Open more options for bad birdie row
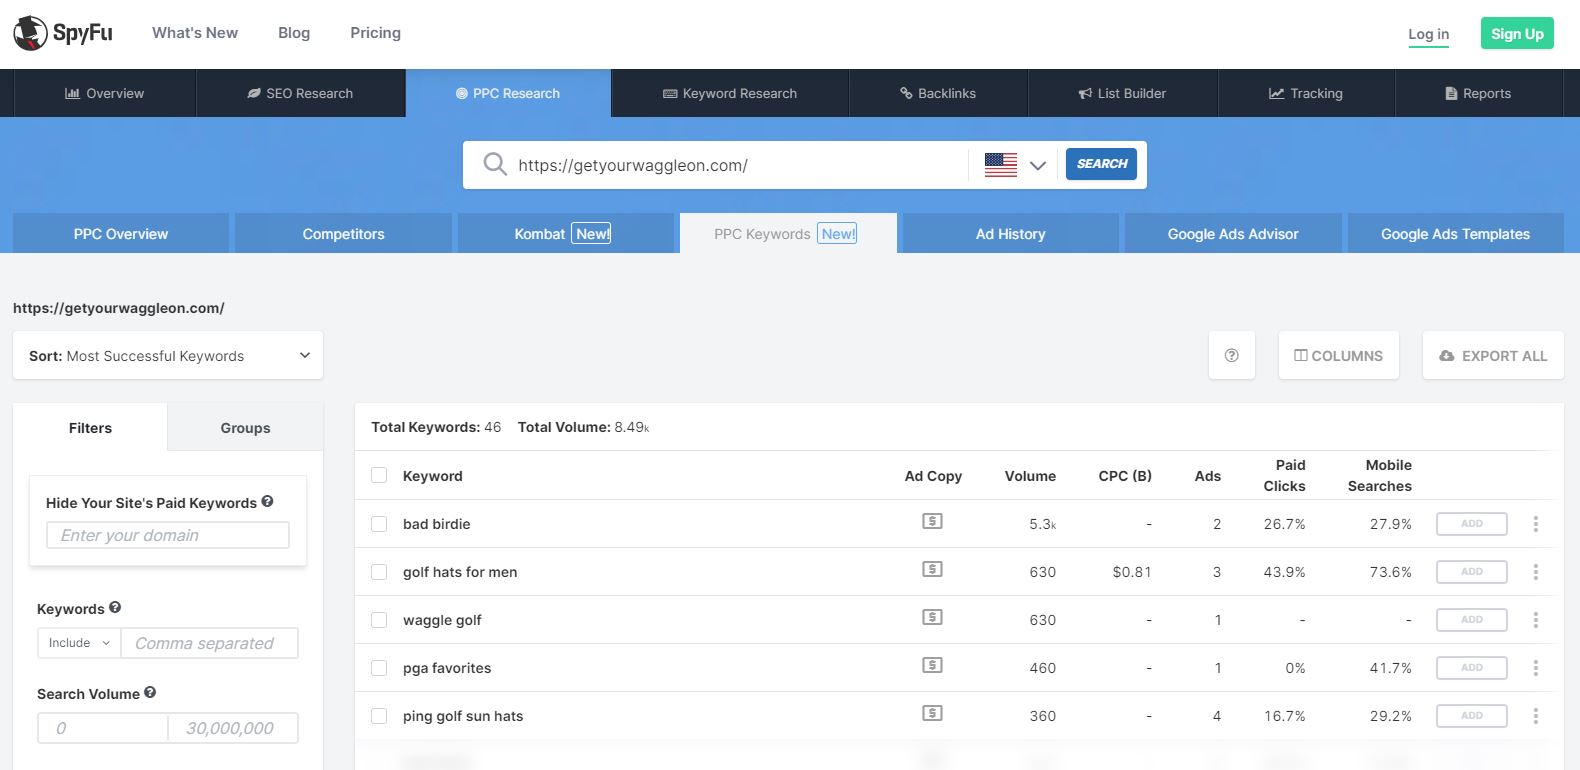The image size is (1580, 770). tap(1535, 524)
